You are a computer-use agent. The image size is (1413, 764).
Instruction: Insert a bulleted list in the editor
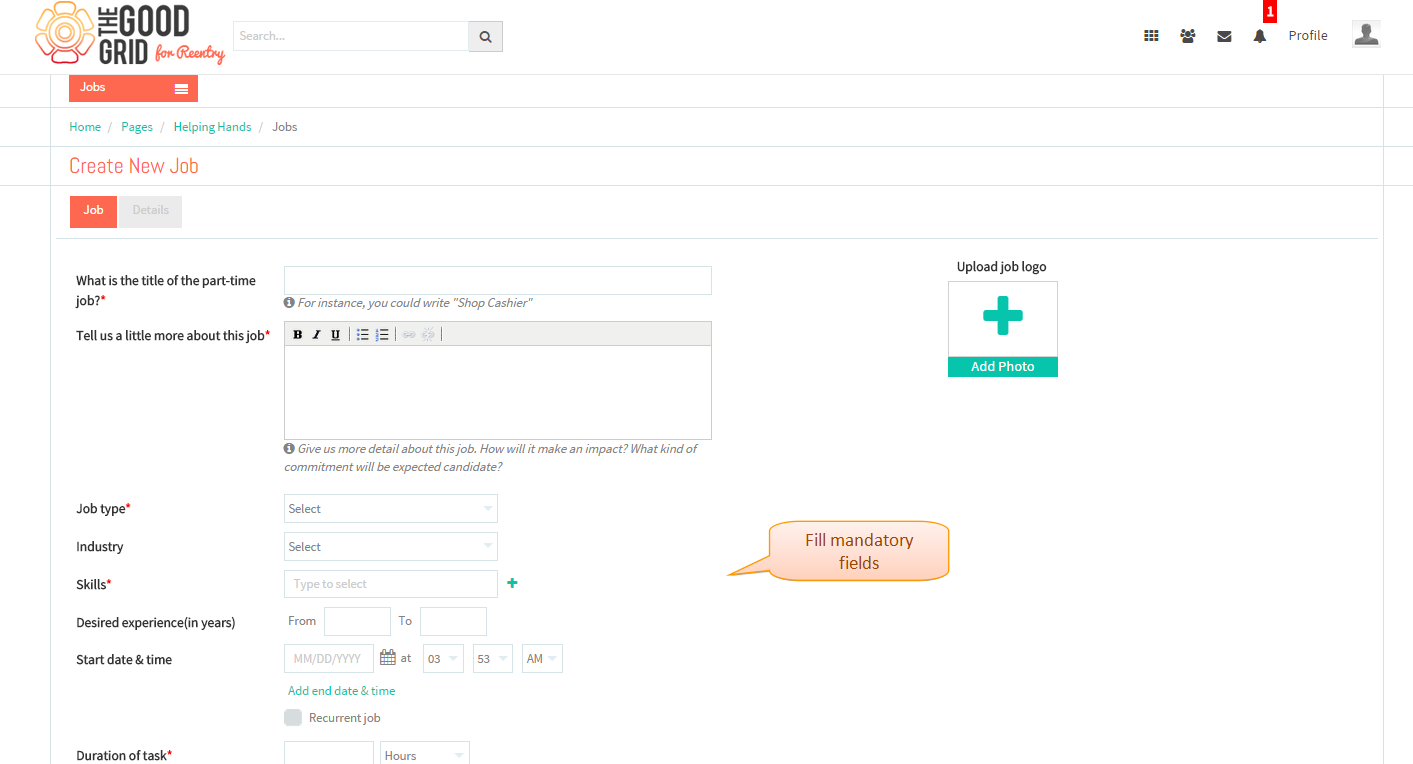pyautogui.click(x=363, y=334)
